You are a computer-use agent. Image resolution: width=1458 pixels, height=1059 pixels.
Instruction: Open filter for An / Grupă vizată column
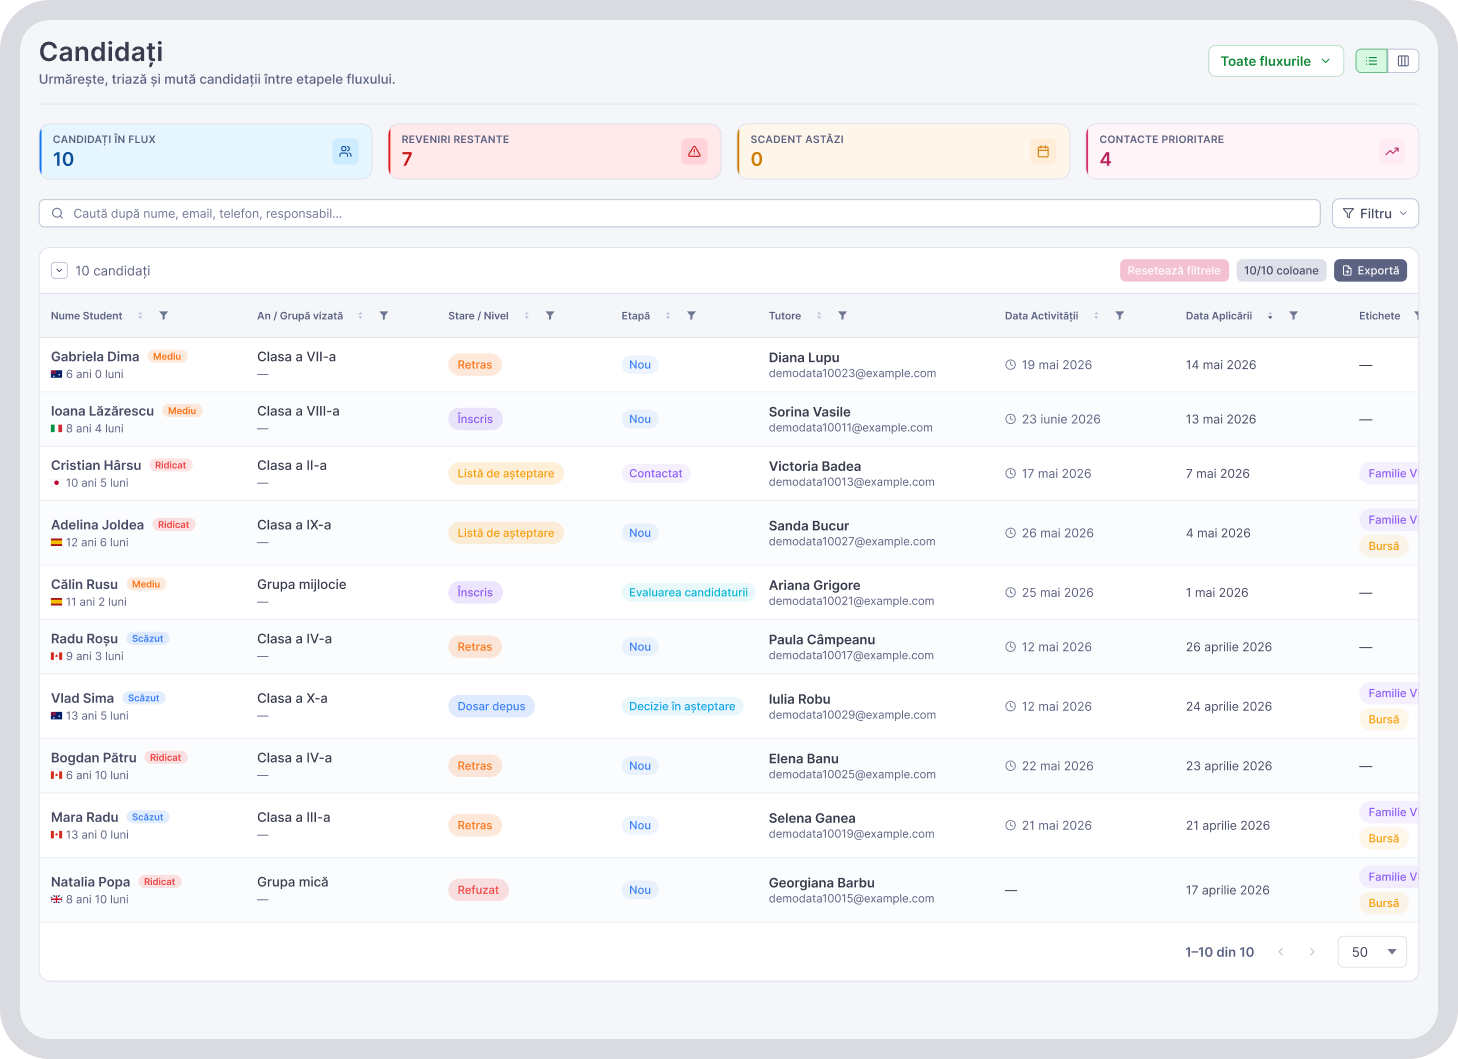click(384, 316)
